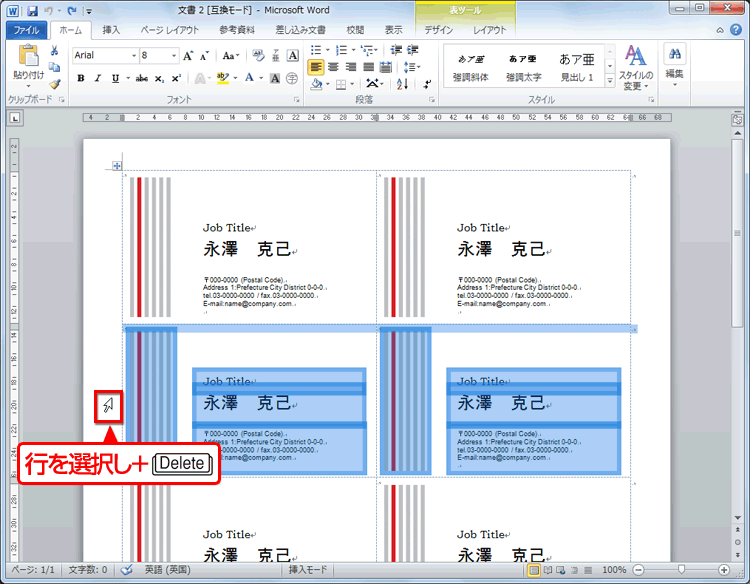Viewport: 750px width, 584px height.
Task: Select the Format Painter brush
Action: click(55, 84)
